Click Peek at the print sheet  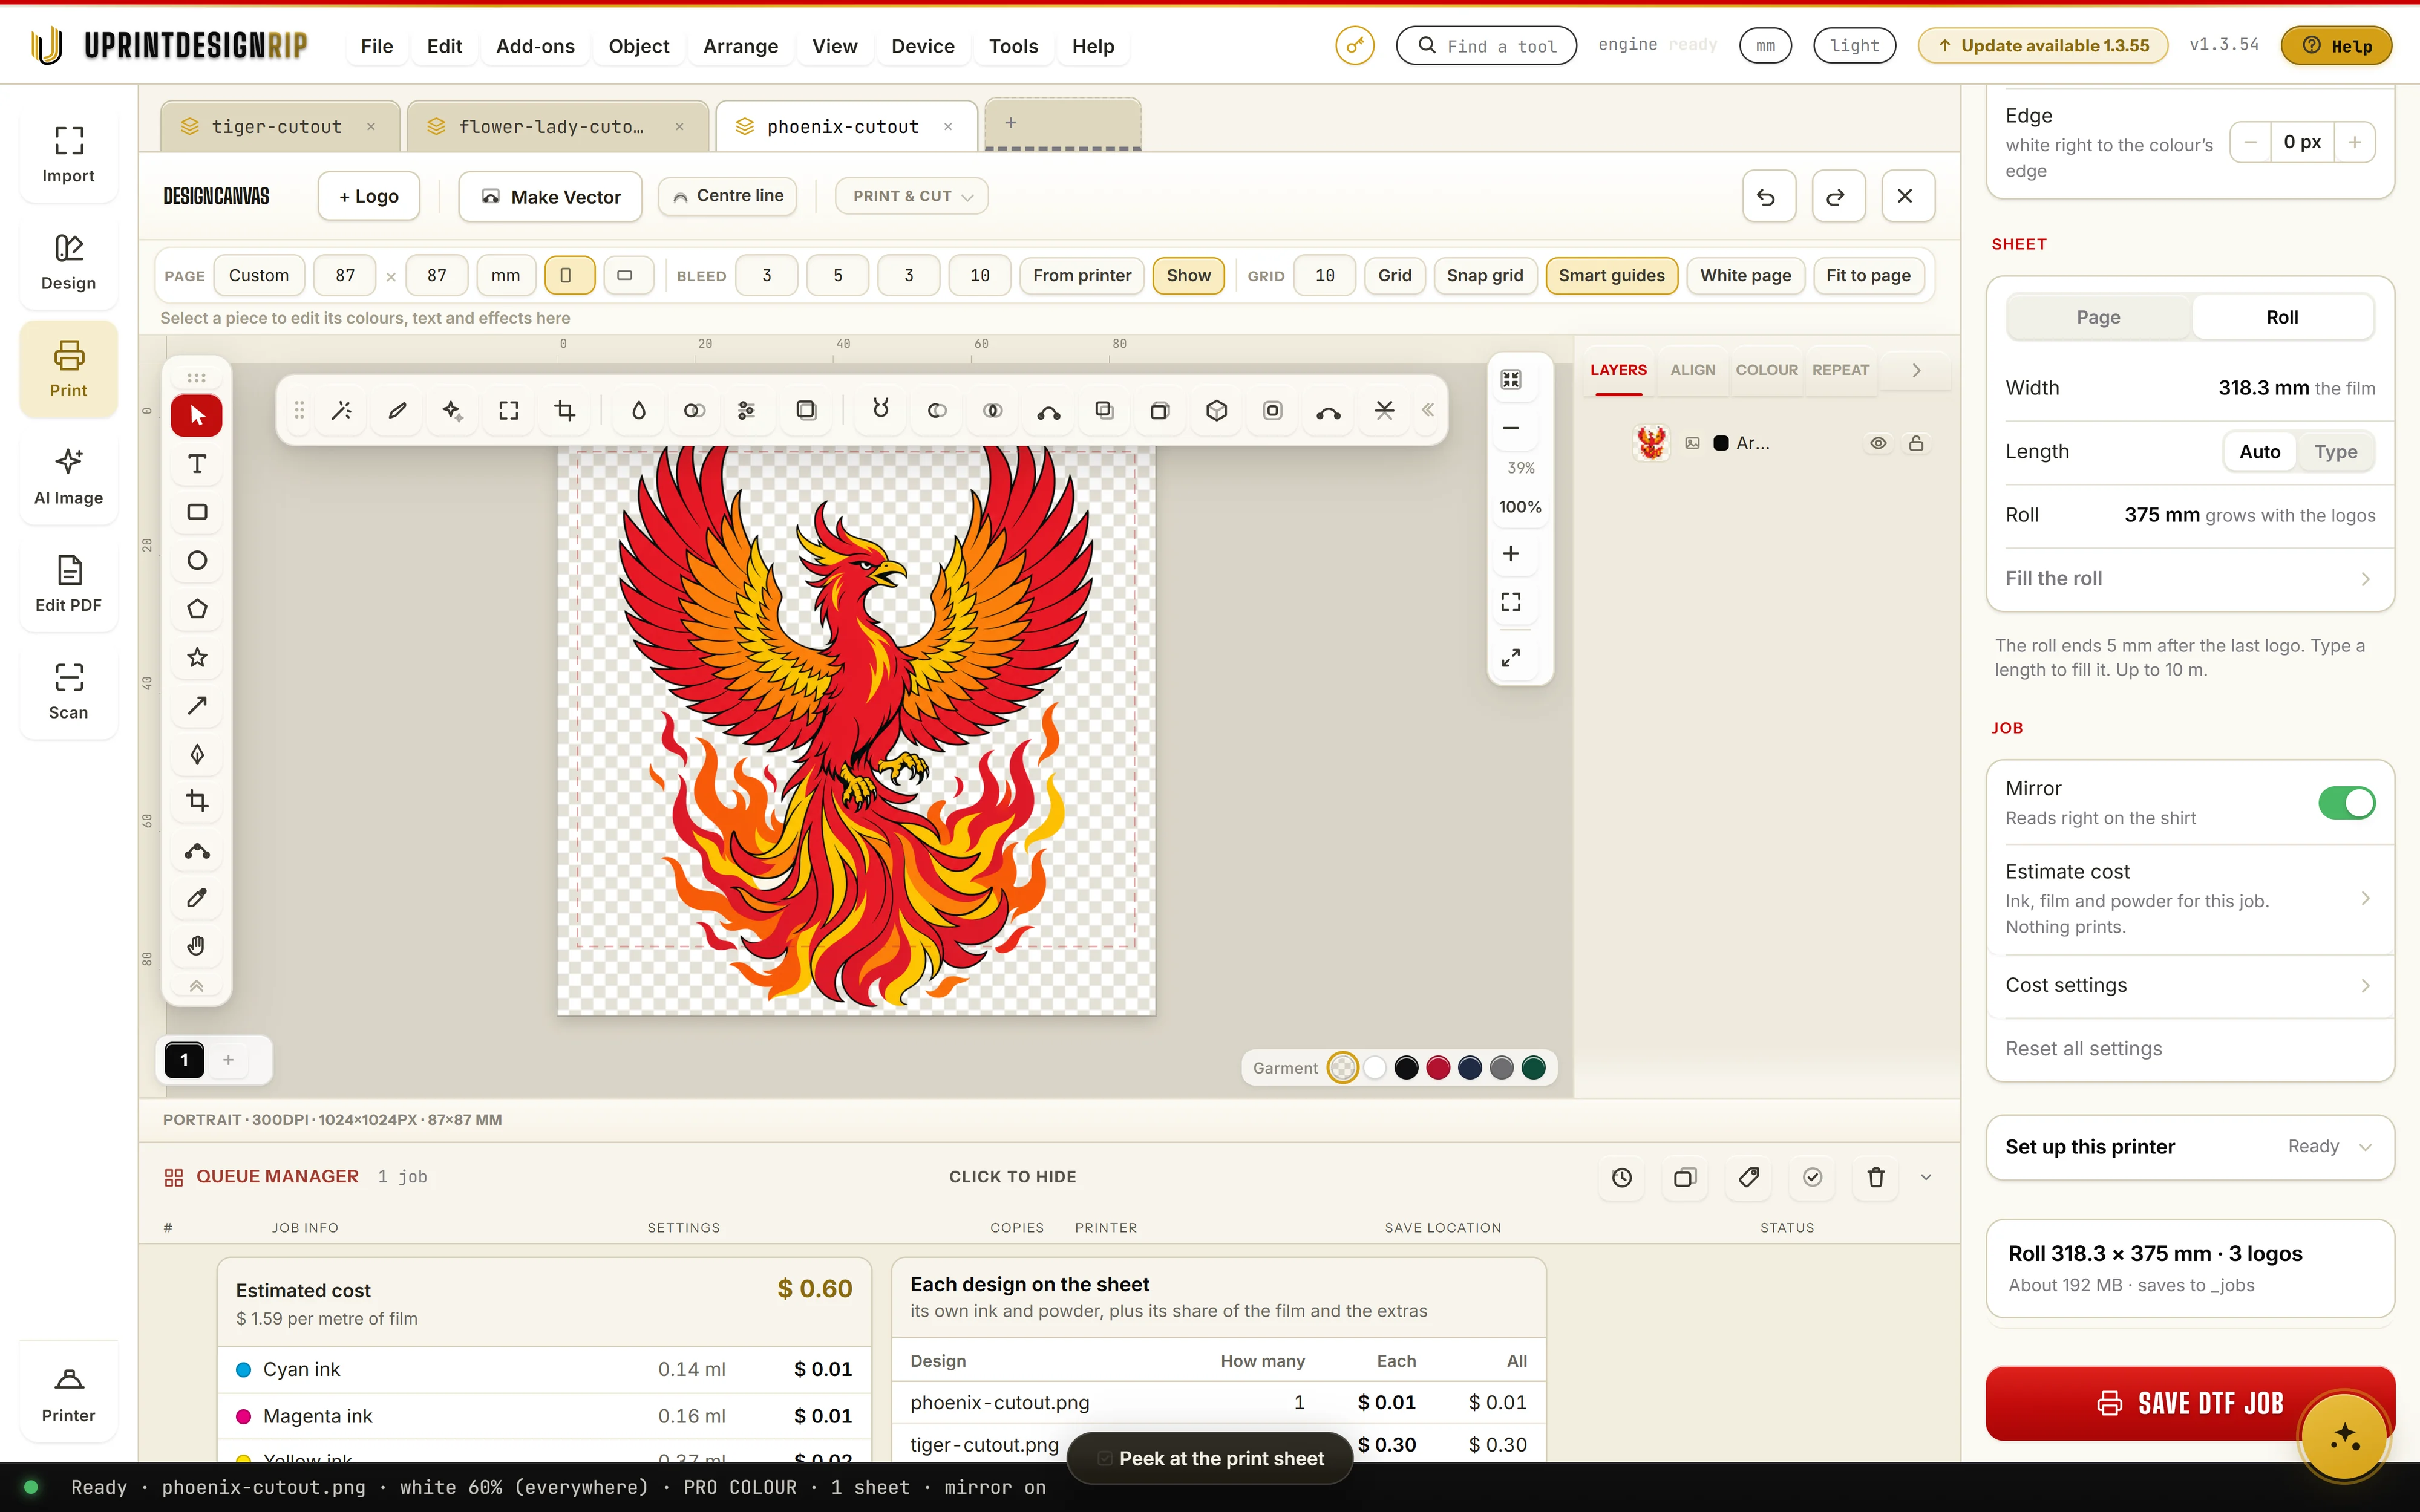[x=1210, y=1458]
